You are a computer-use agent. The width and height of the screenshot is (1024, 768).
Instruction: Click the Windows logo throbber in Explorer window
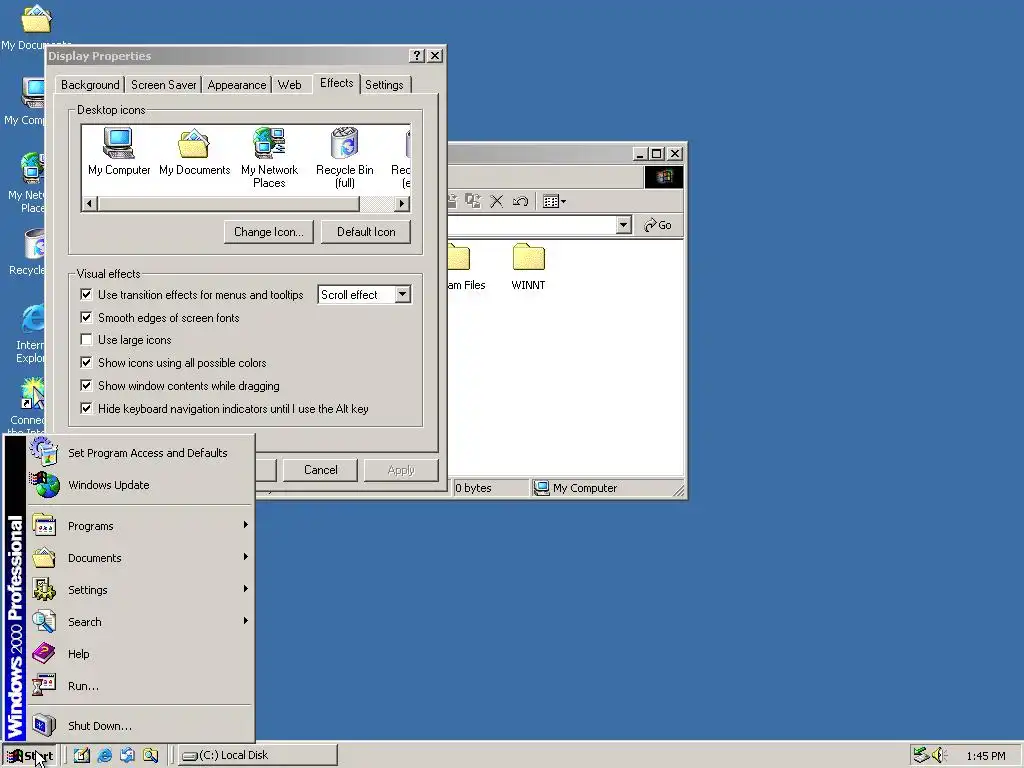(x=664, y=177)
